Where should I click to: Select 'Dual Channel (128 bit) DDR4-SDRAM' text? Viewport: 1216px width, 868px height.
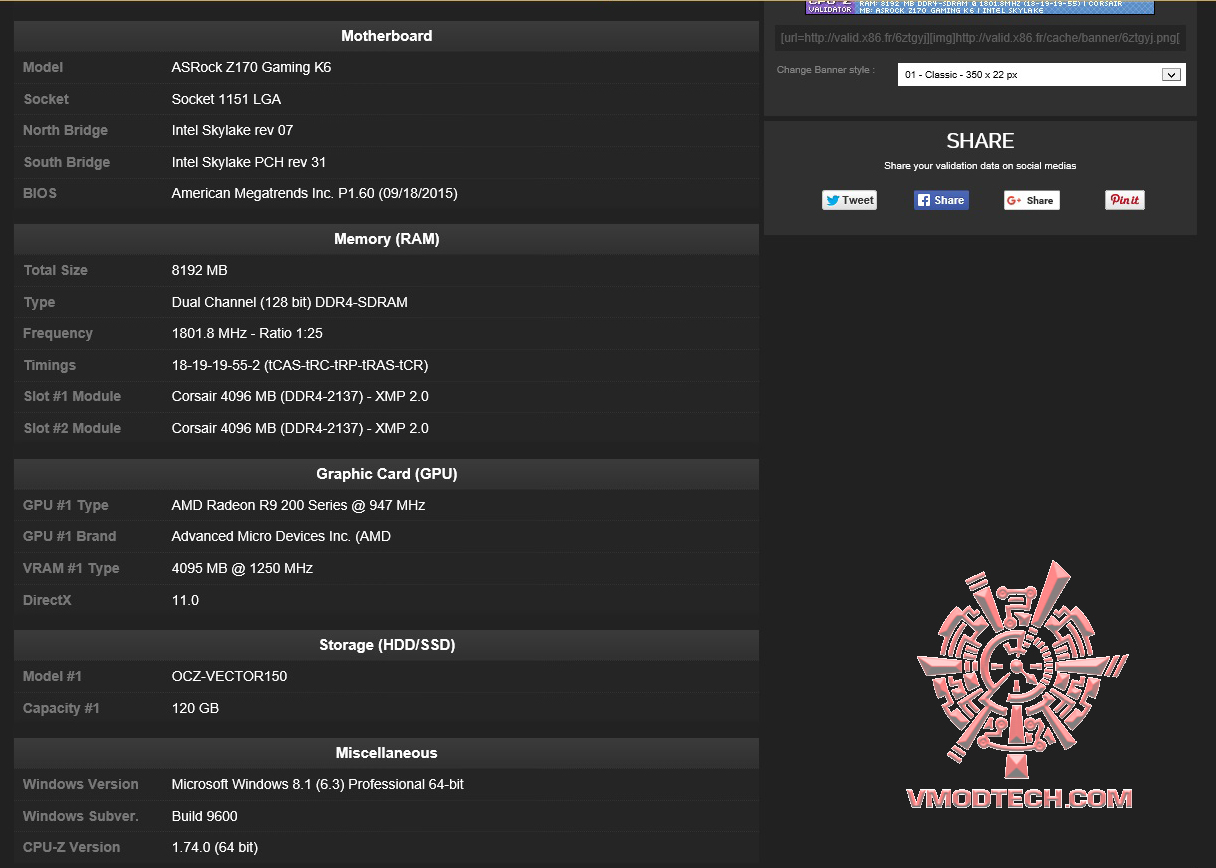pyautogui.click(x=289, y=302)
